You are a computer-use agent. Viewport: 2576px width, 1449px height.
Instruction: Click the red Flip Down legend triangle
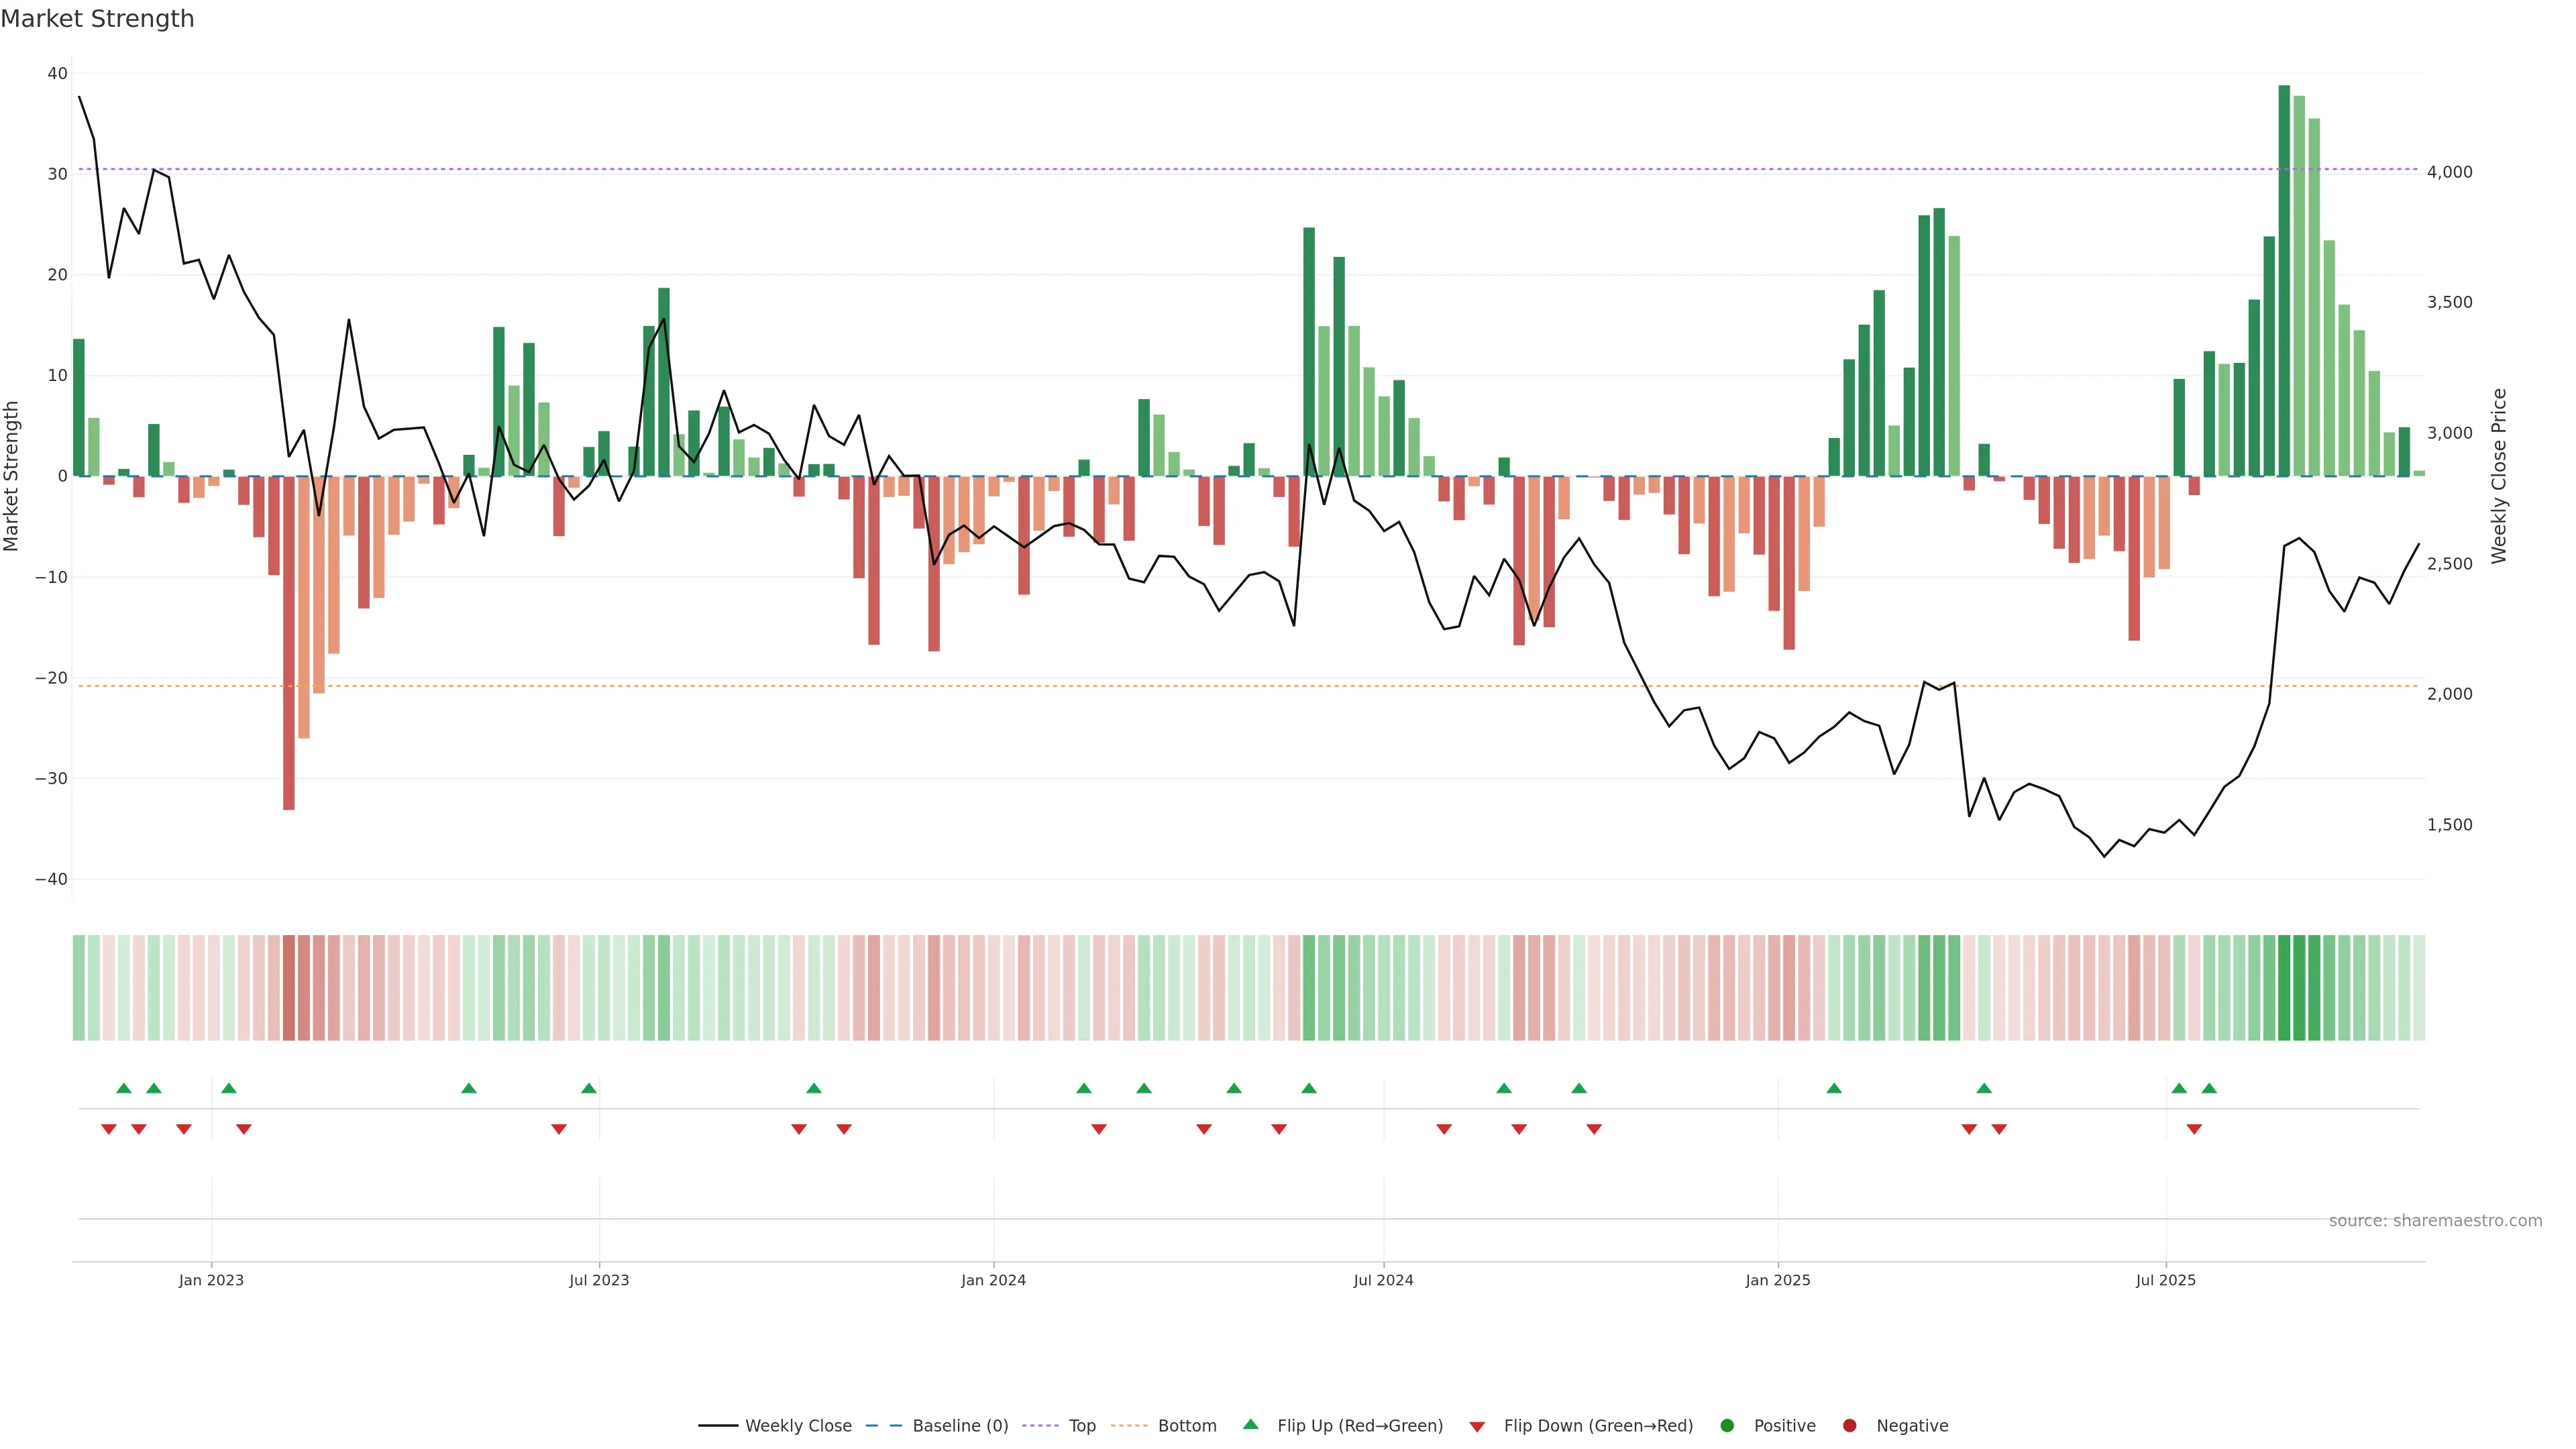(1477, 1427)
